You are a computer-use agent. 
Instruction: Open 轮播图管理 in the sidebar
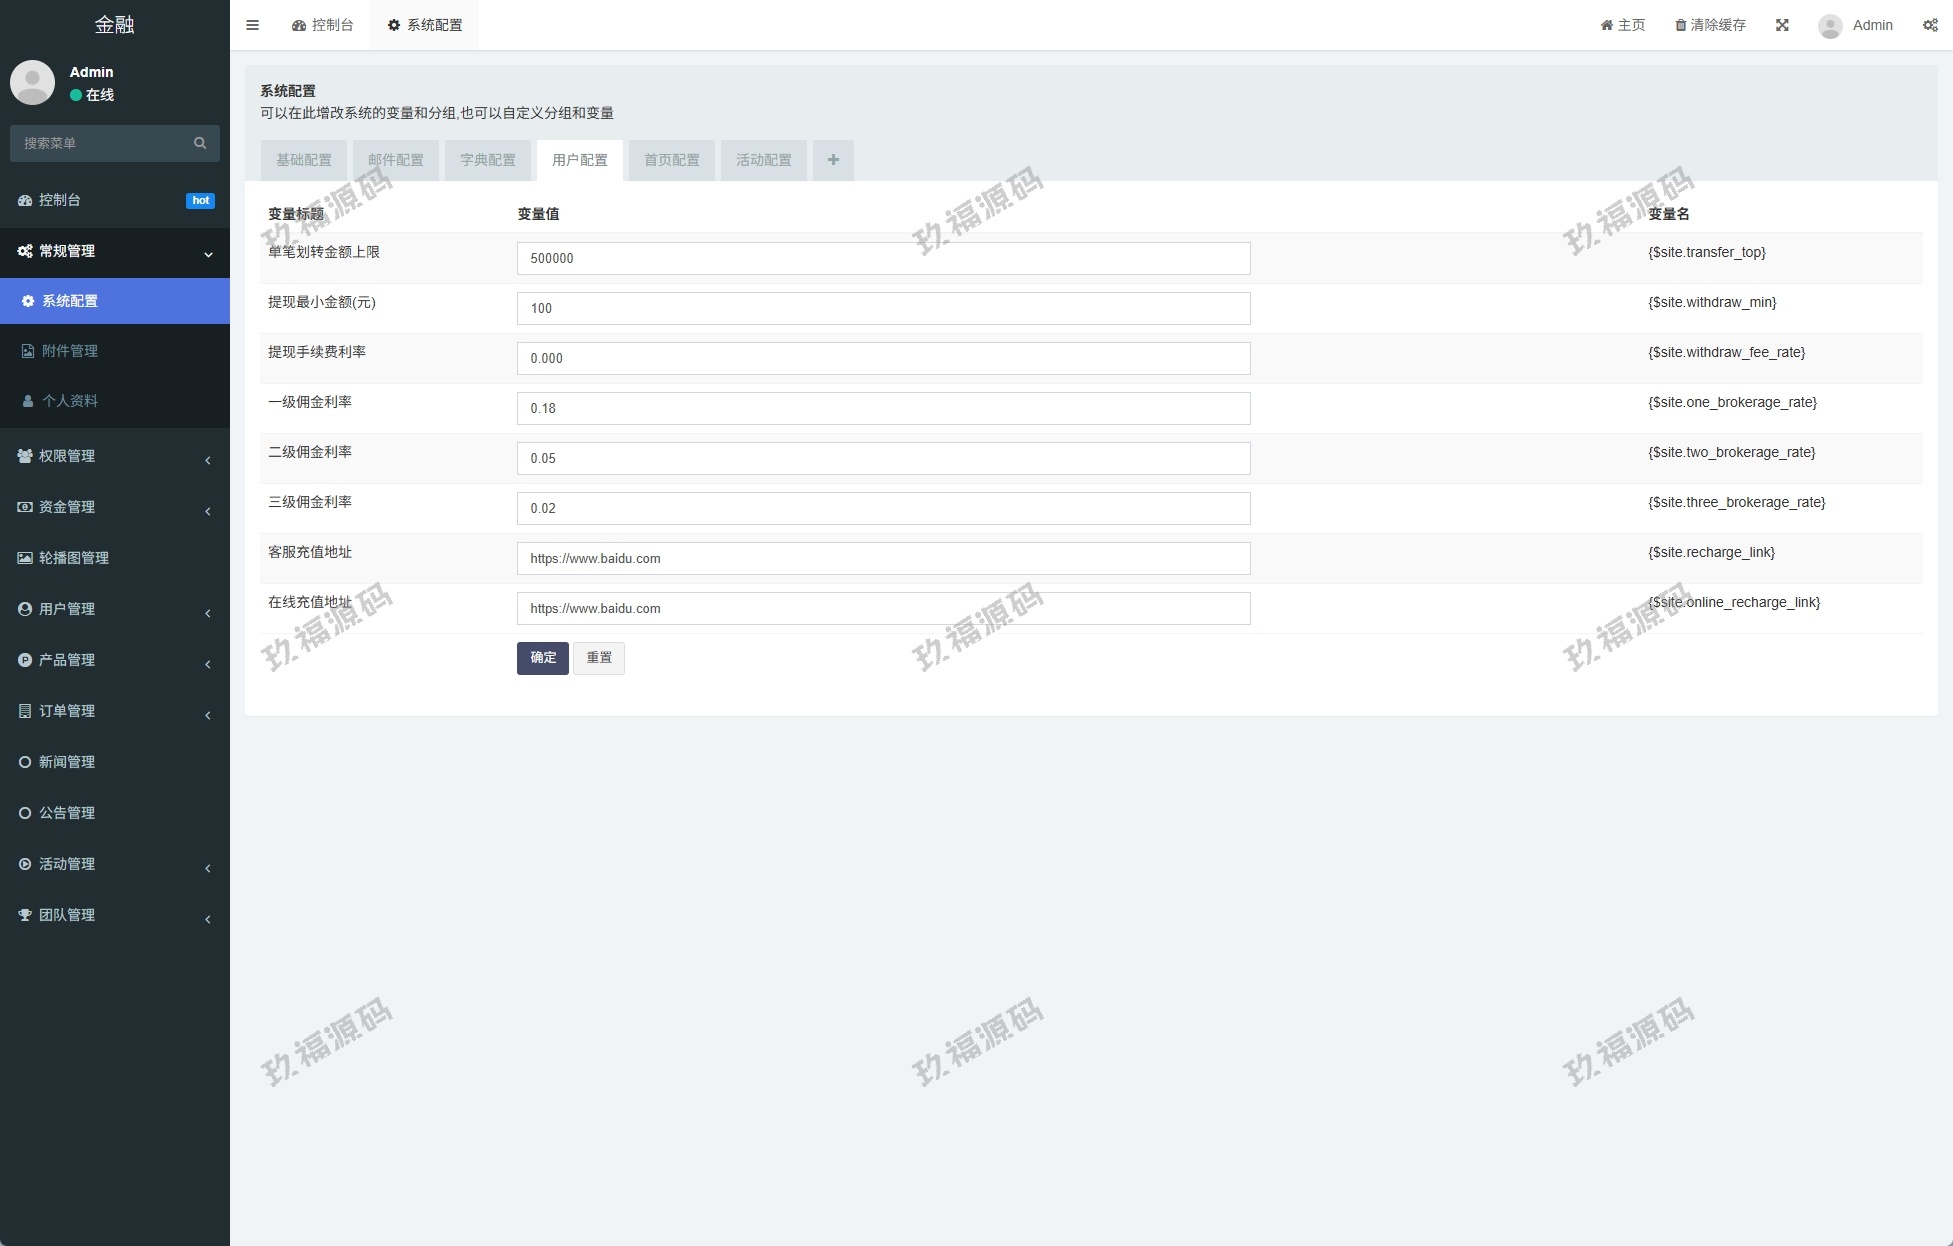click(73, 558)
